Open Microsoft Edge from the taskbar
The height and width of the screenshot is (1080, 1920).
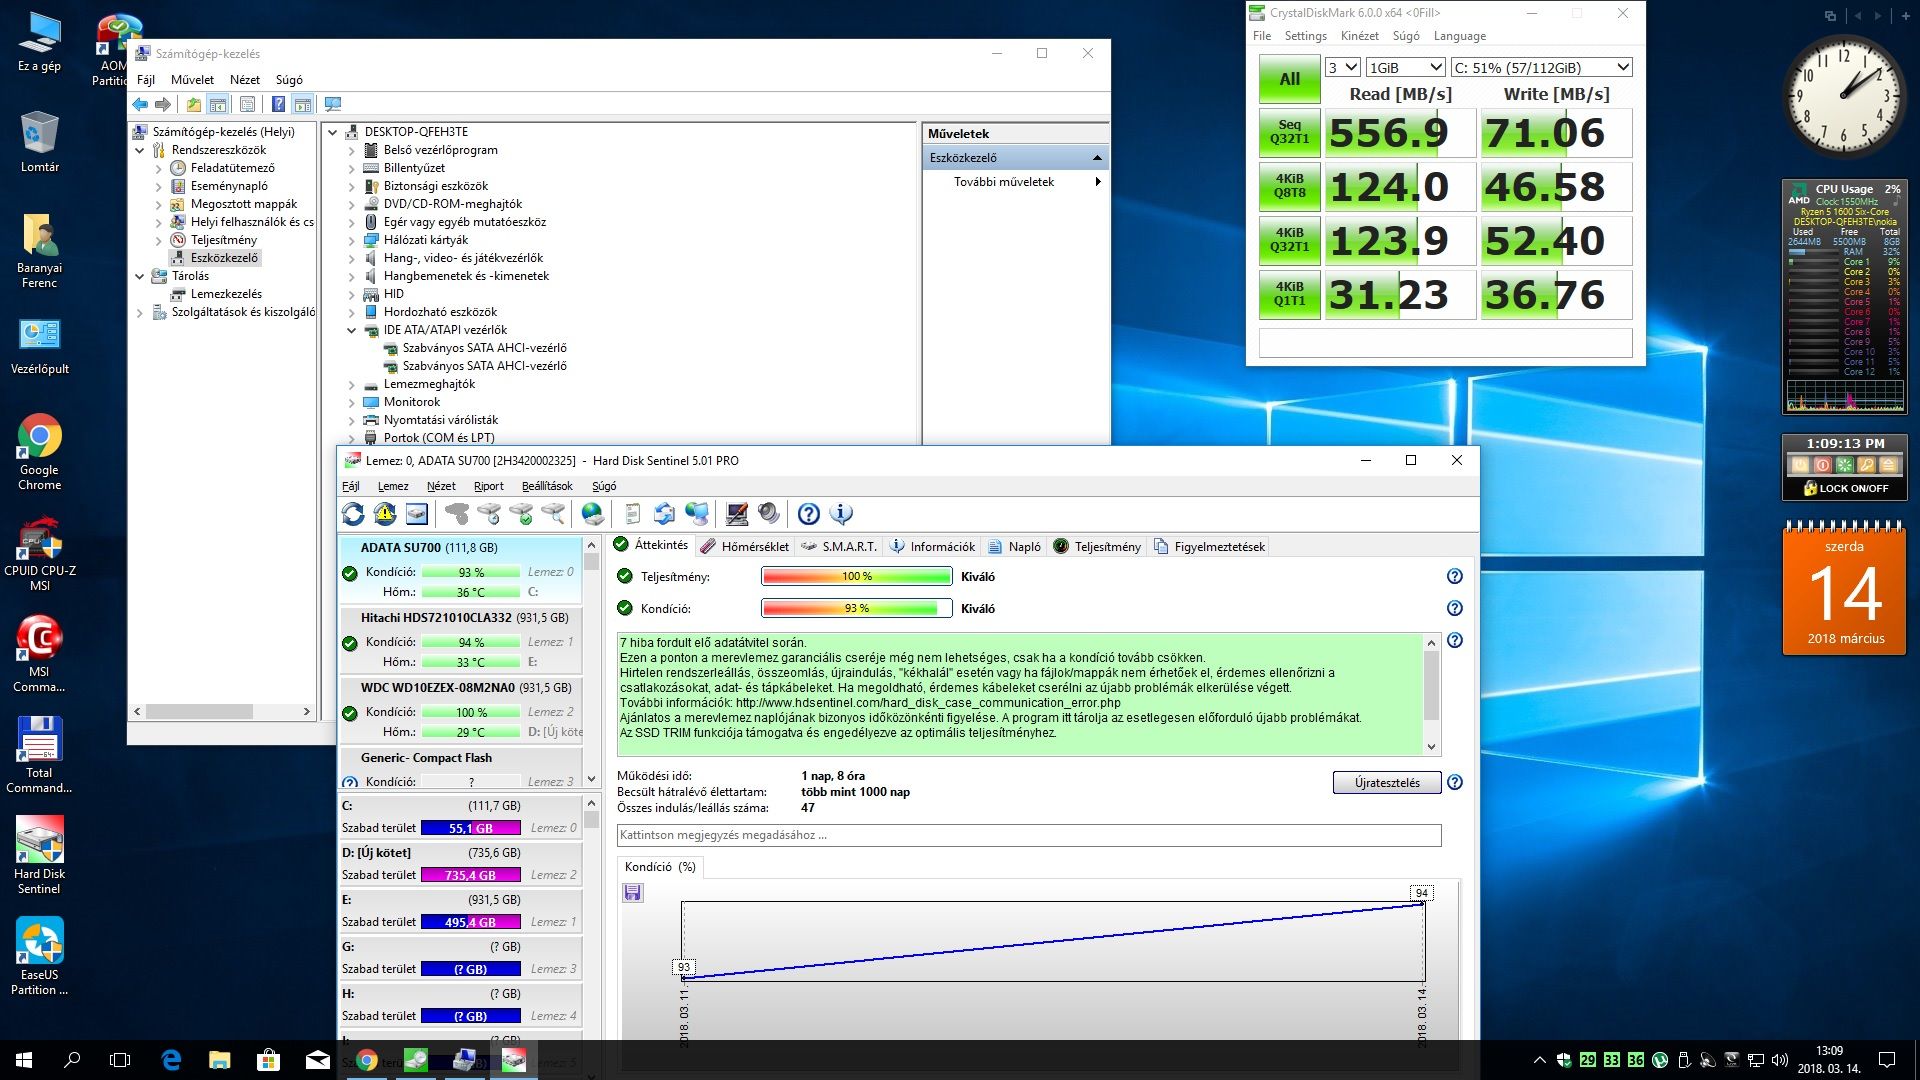click(x=171, y=1060)
